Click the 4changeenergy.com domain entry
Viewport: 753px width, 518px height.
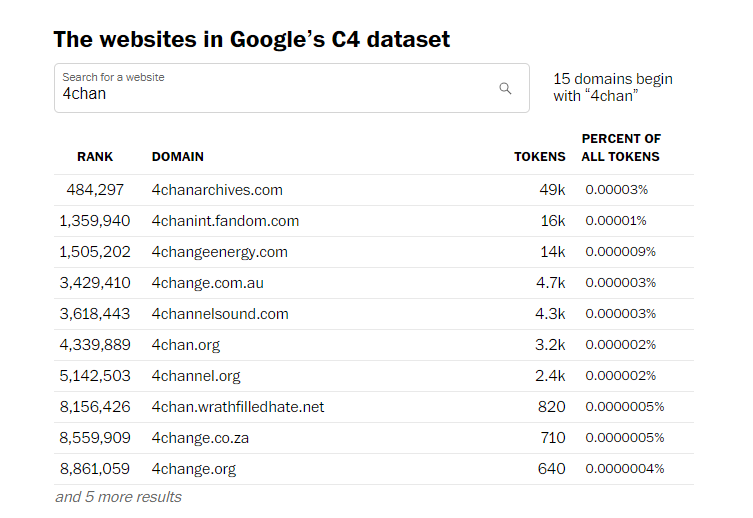pyautogui.click(x=219, y=252)
